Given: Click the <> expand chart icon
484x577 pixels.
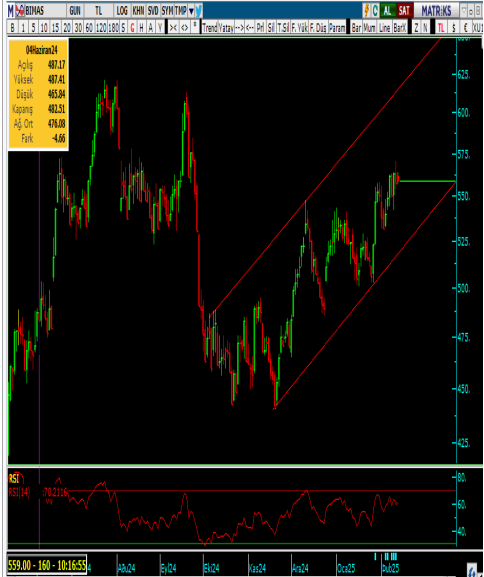Looking at the screenshot, I should pos(184,27).
